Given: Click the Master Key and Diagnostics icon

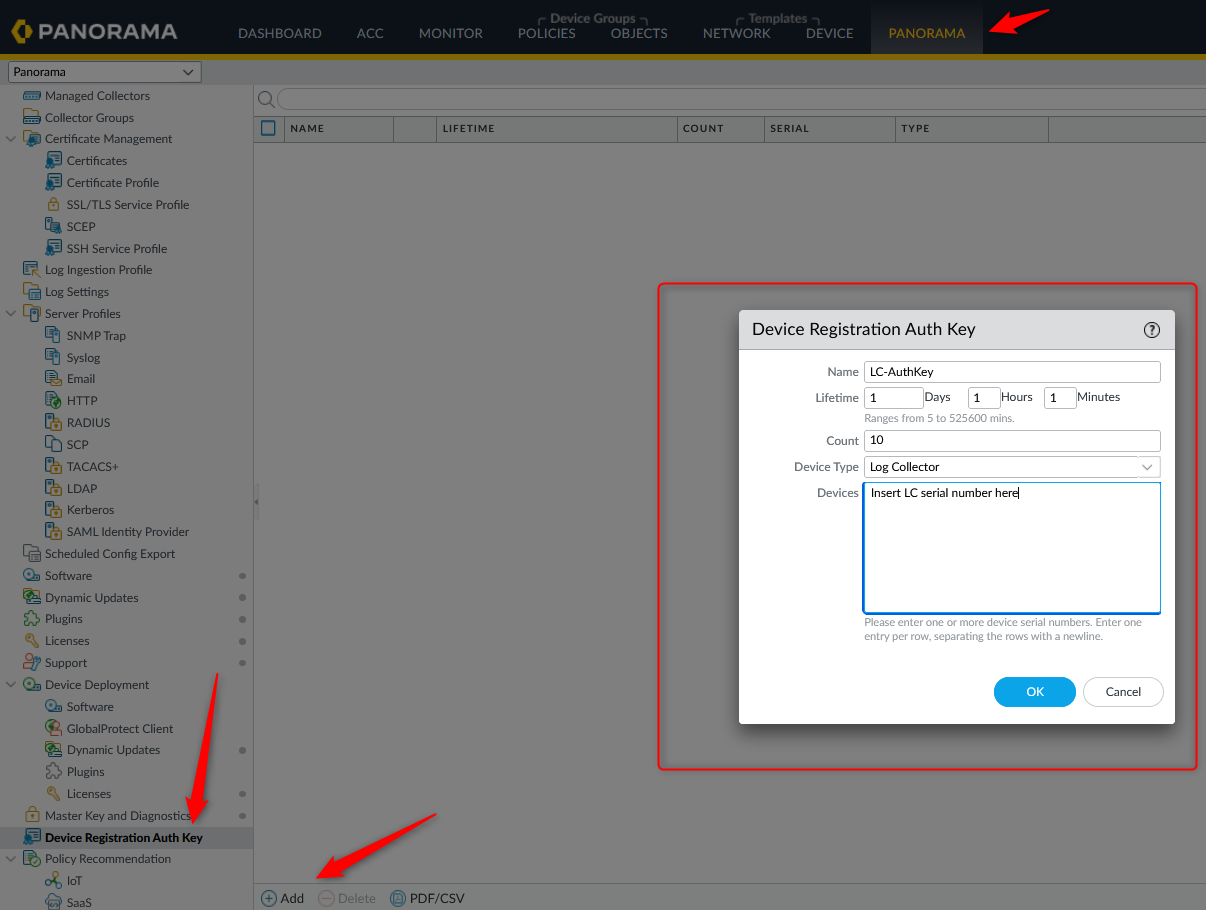Looking at the screenshot, I should tap(32, 816).
